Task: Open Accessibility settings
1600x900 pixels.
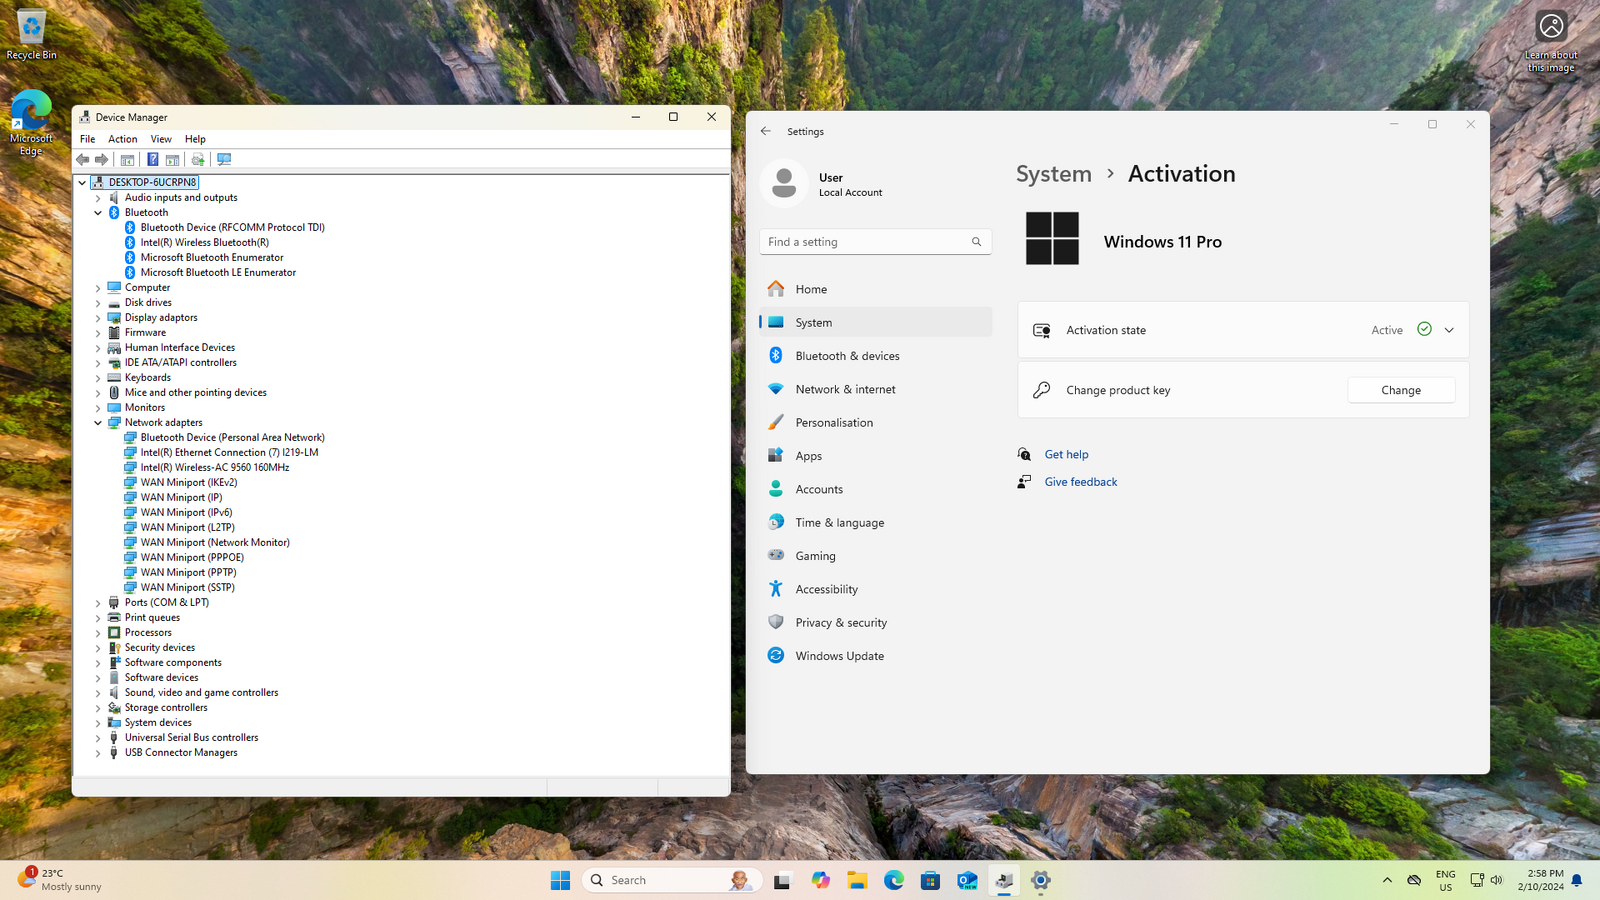Action: pos(875,589)
